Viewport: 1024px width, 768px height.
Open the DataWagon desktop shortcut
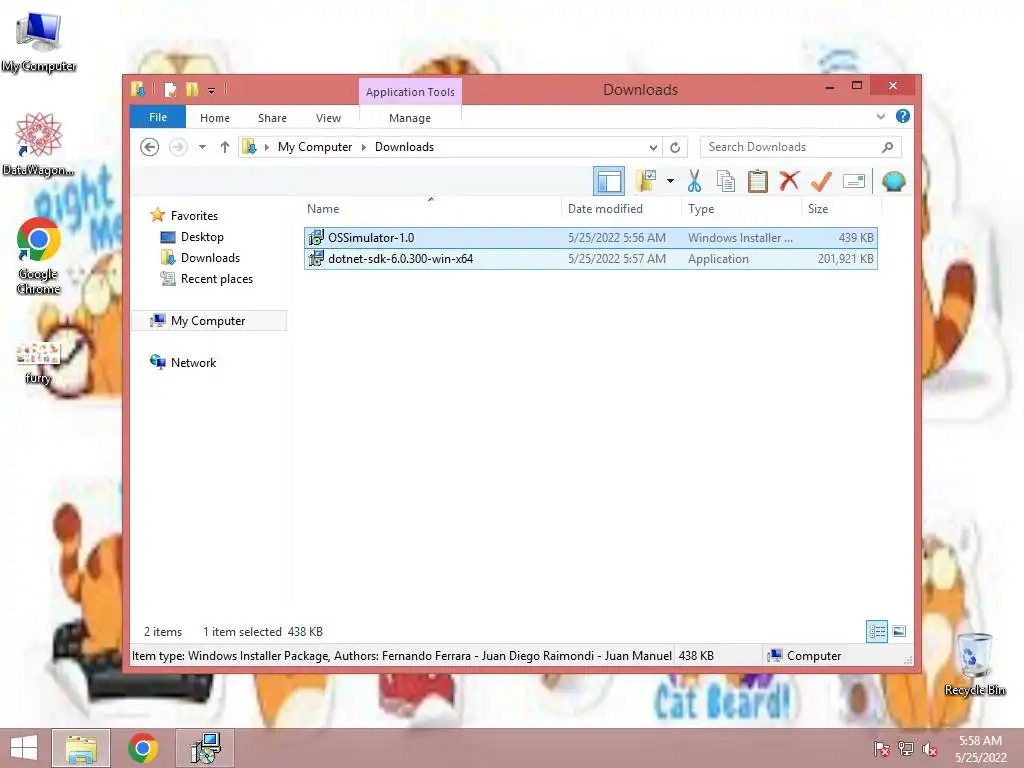[39, 144]
